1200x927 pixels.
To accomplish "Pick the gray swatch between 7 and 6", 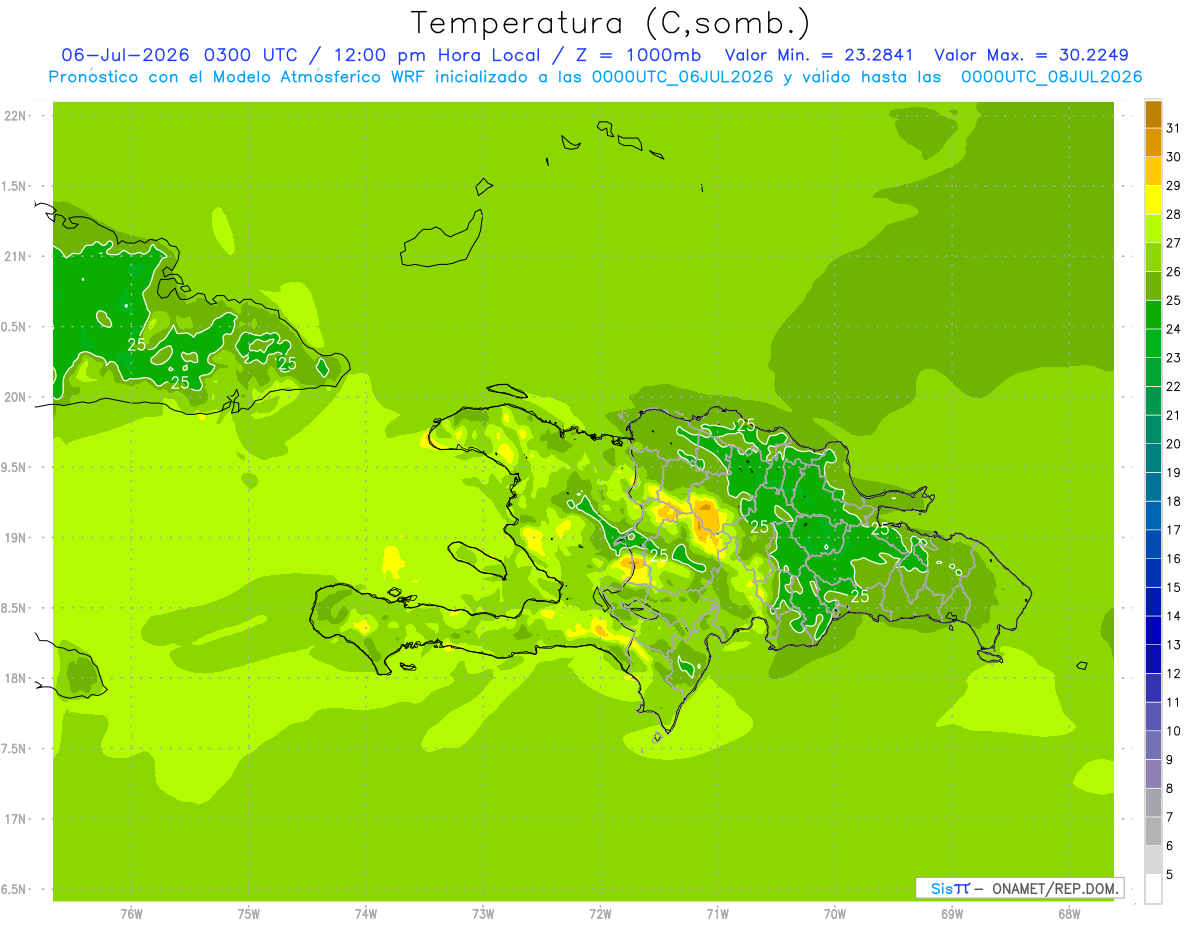I will pyautogui.click(x=1153, y=831).
